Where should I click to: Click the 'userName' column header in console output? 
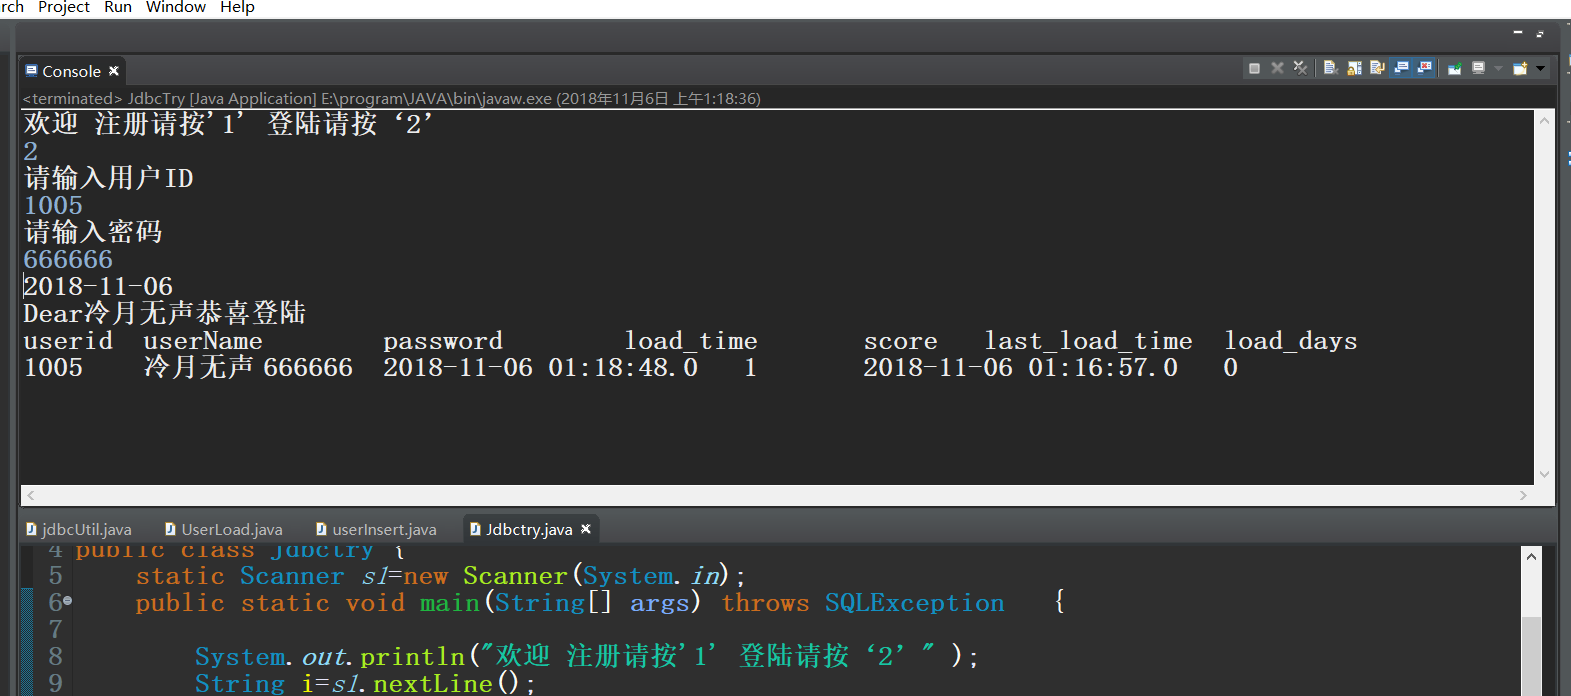(203, 341)
